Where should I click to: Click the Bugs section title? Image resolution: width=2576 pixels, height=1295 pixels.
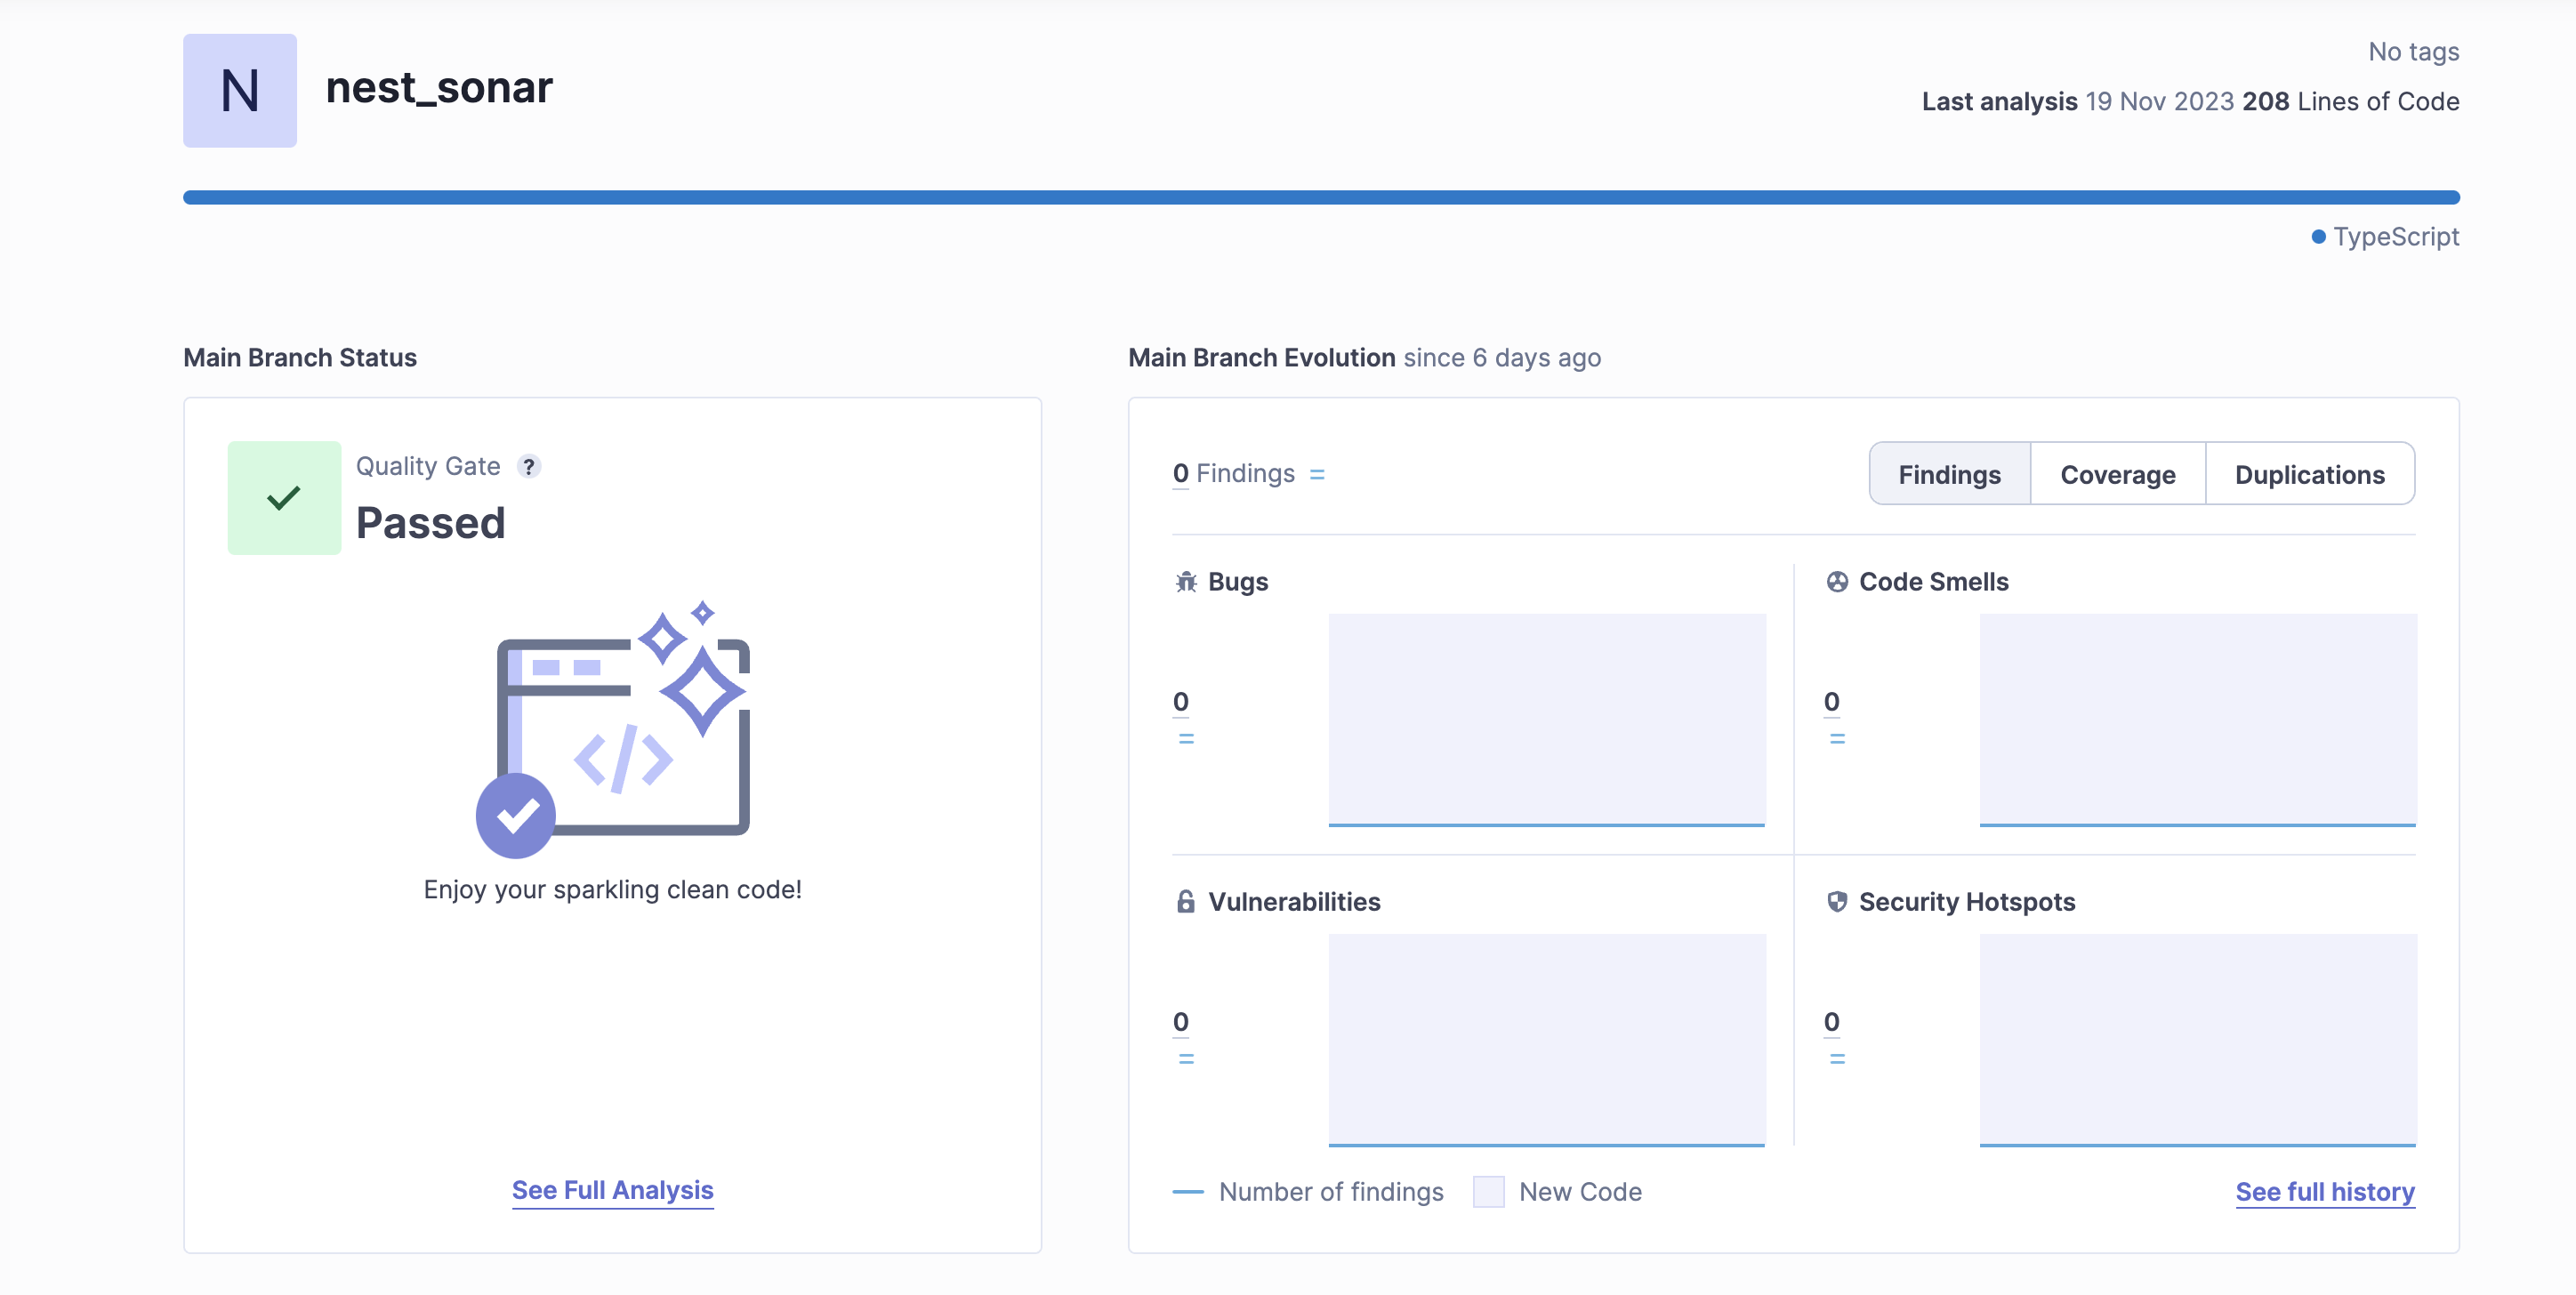tap(1238, 582)
